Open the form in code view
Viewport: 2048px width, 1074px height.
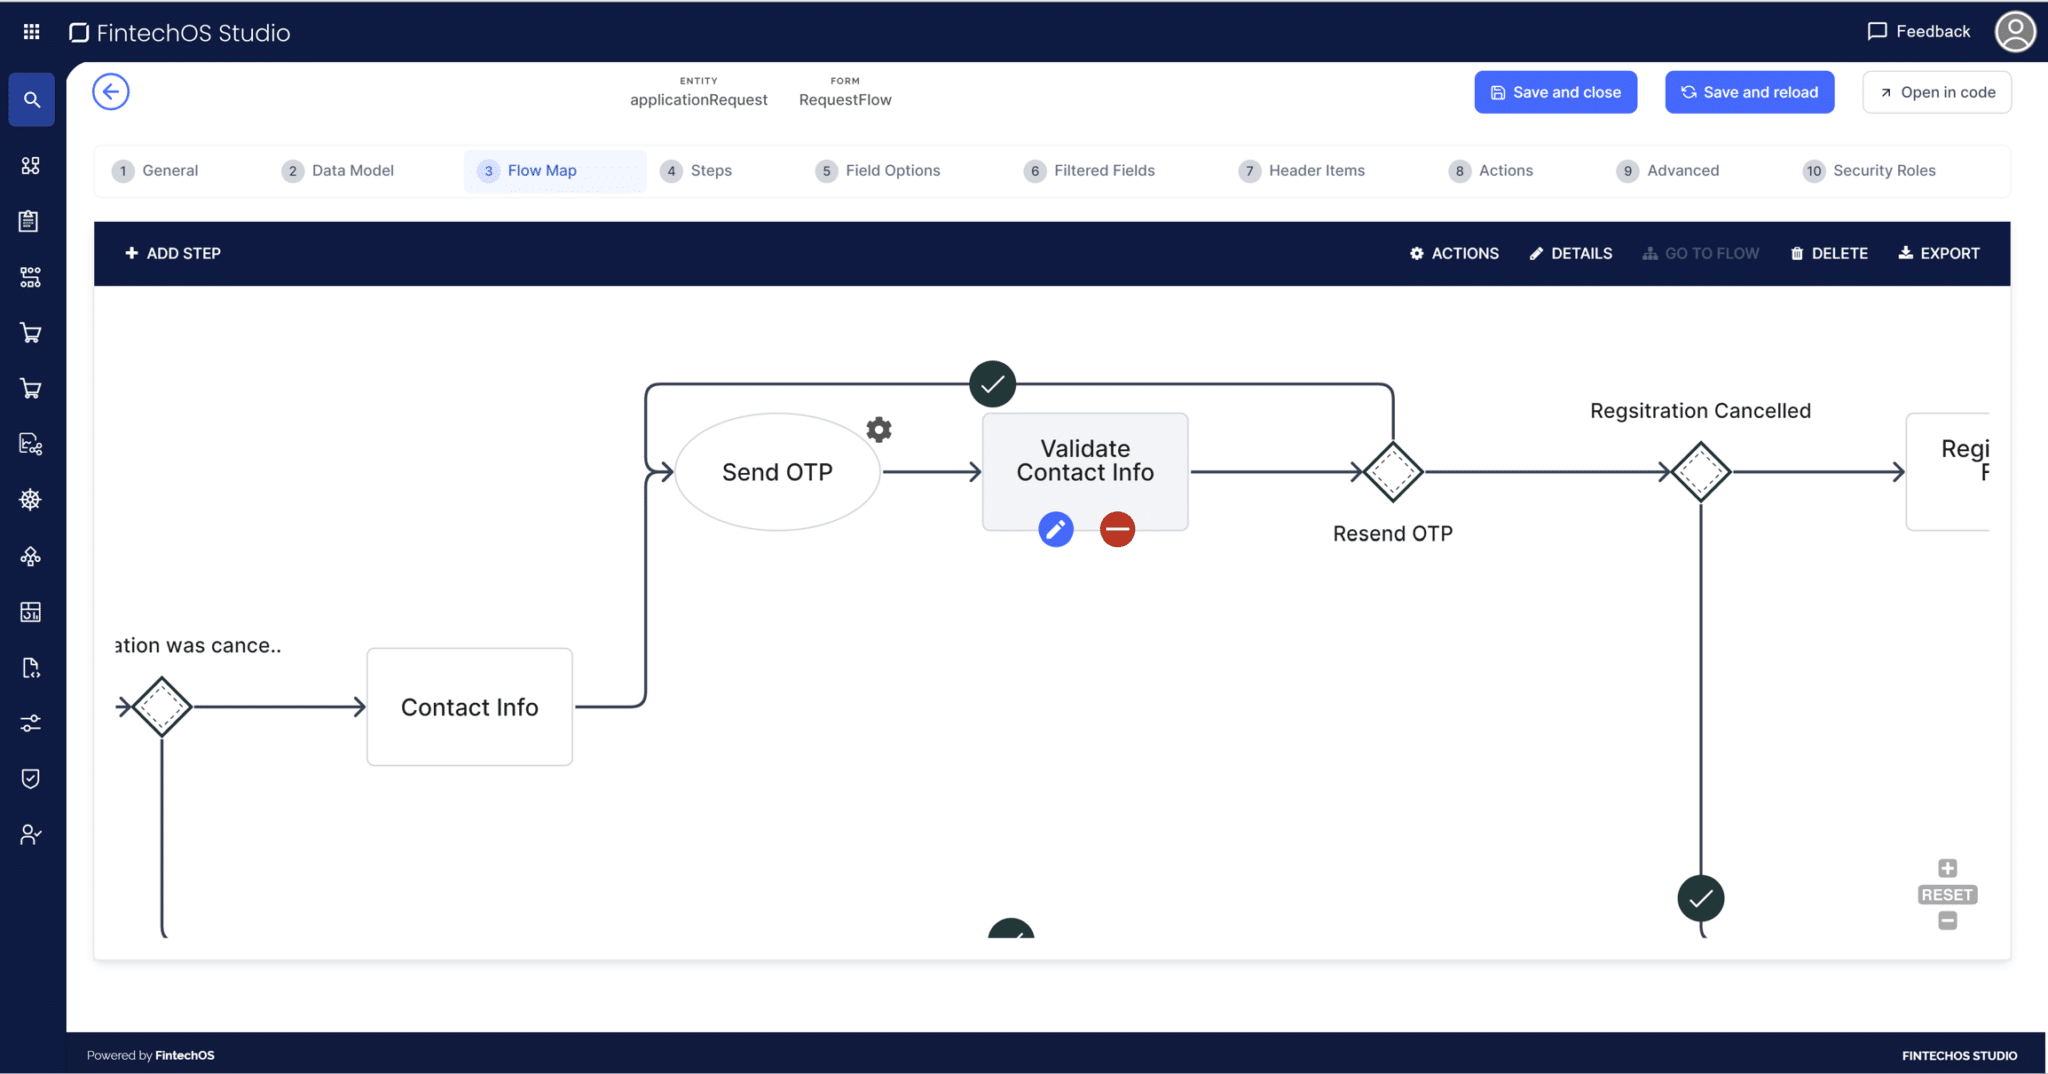1936,92
